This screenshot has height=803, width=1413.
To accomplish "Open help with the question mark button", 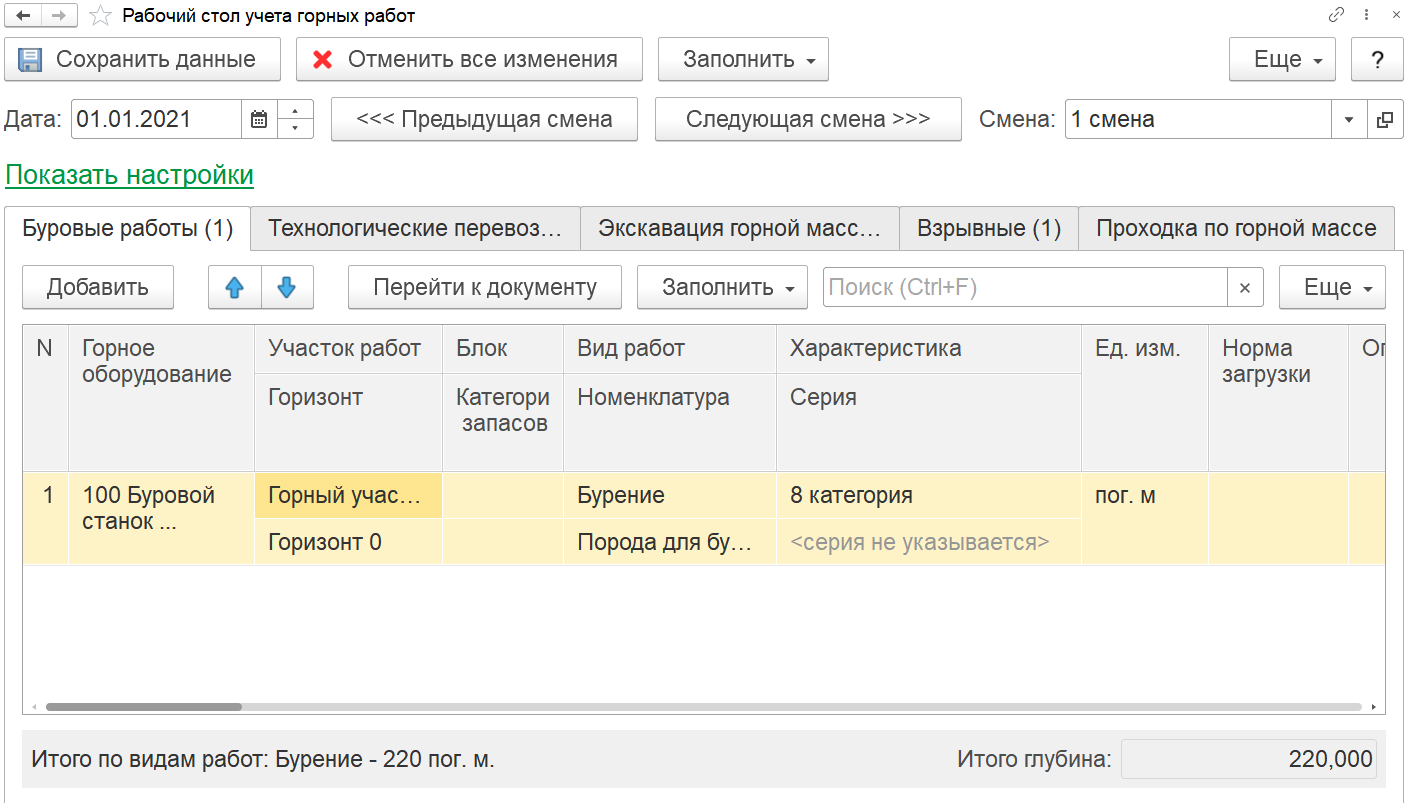I will [1377, 59].
